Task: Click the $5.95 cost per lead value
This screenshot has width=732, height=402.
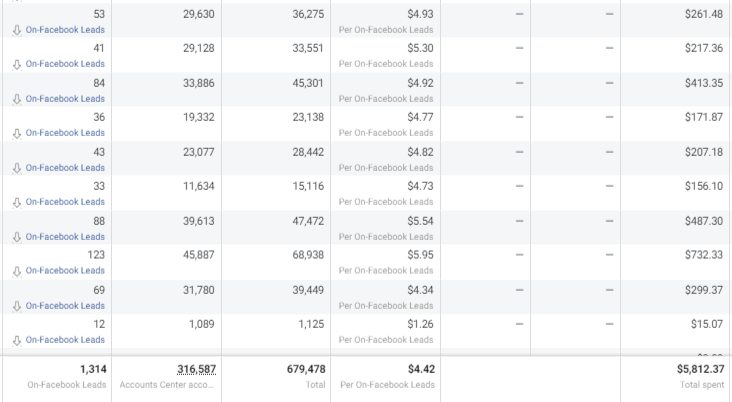Action: point(420,255)
